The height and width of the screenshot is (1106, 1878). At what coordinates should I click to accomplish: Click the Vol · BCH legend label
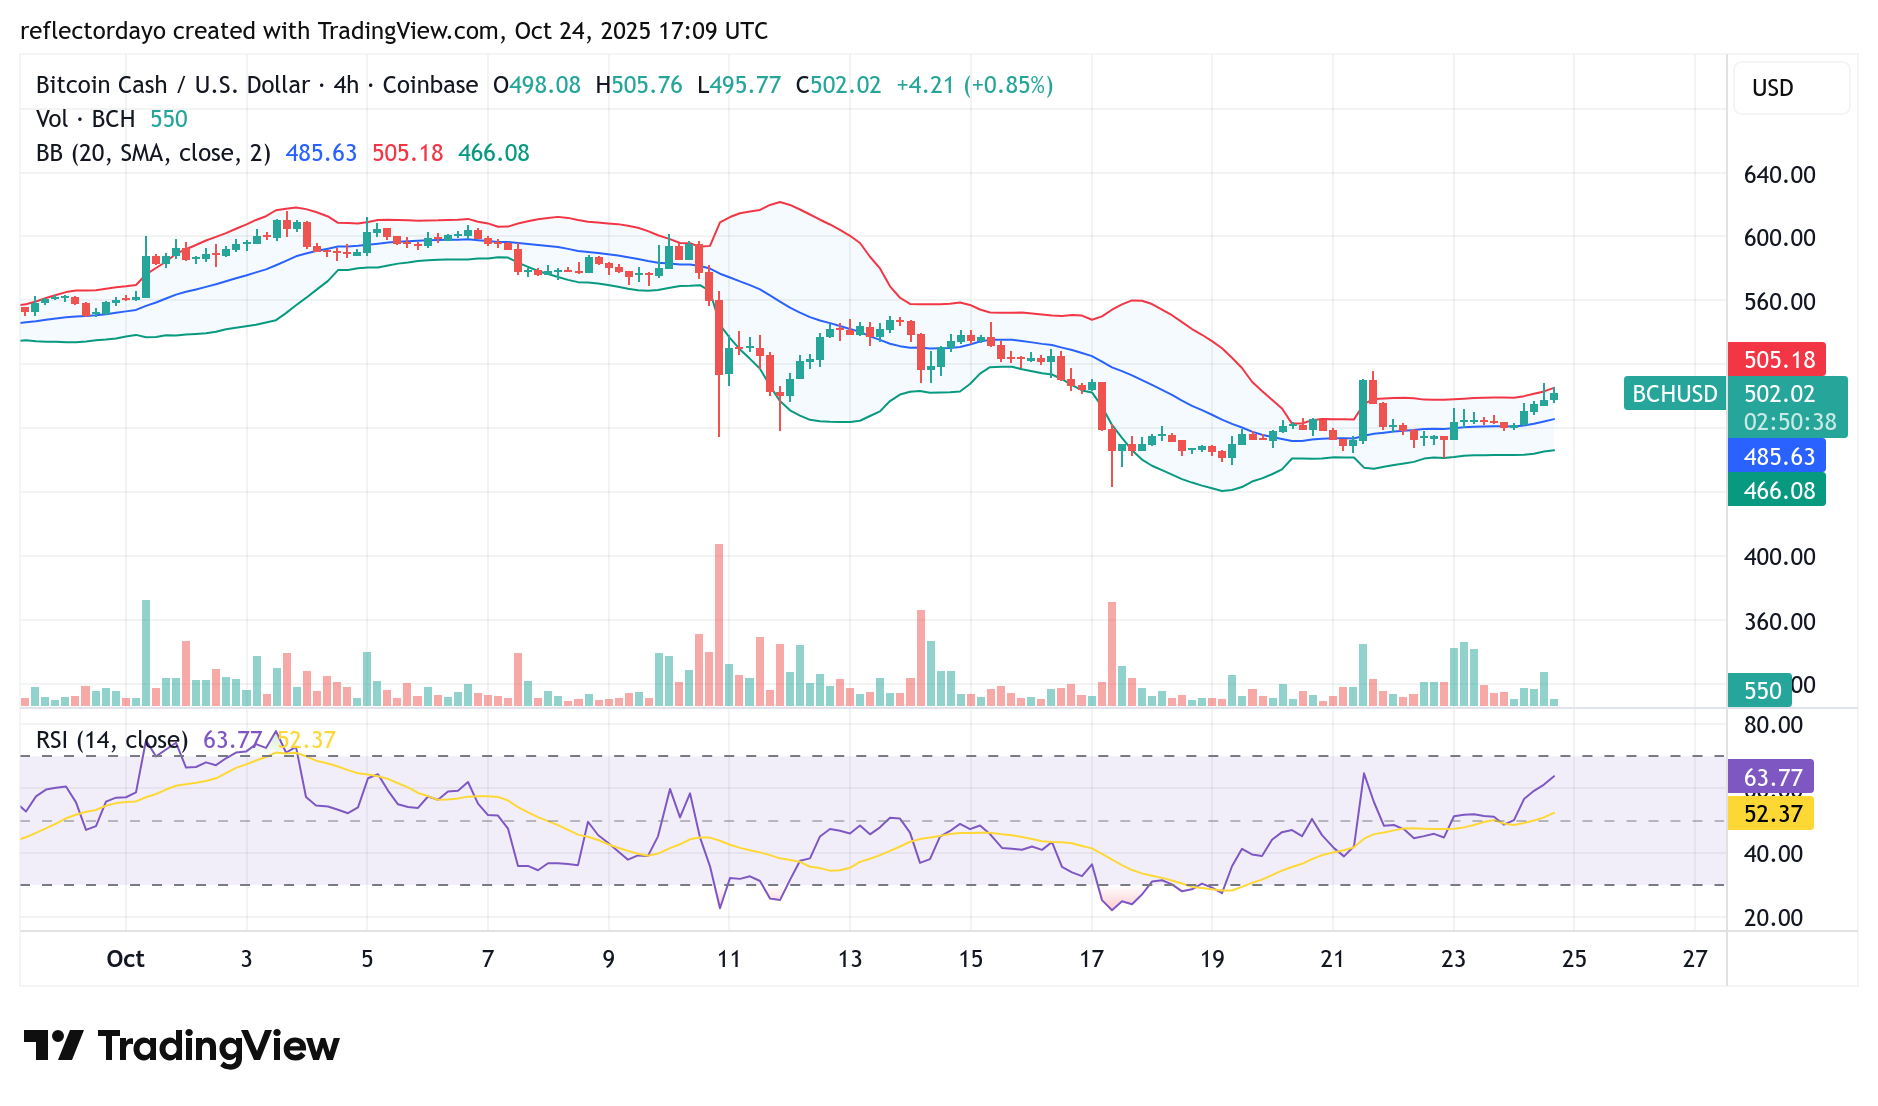pyautogui.click(x=85, y=119)
